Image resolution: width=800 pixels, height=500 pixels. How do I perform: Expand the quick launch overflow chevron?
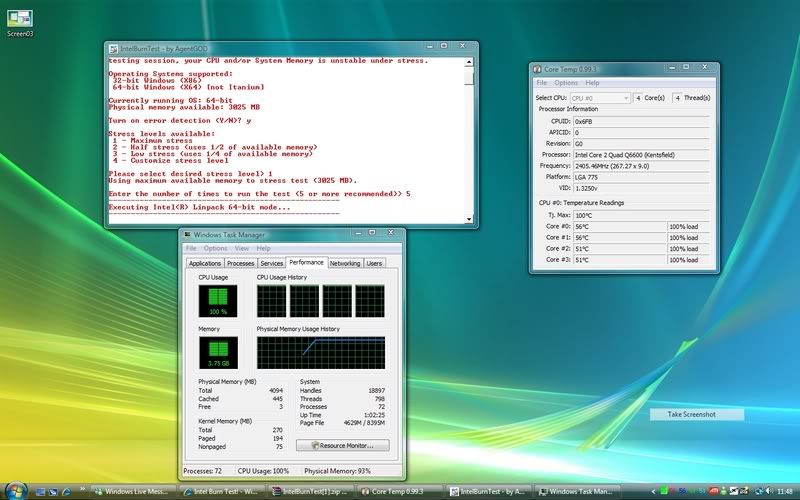coord(82,489)
